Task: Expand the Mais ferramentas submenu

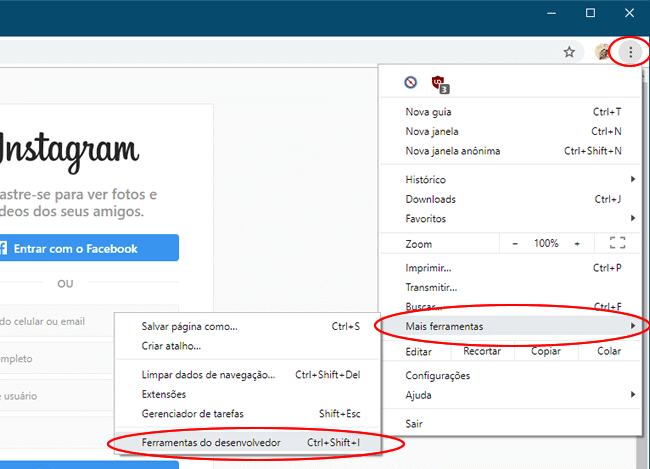Action: tap(511, 326)
